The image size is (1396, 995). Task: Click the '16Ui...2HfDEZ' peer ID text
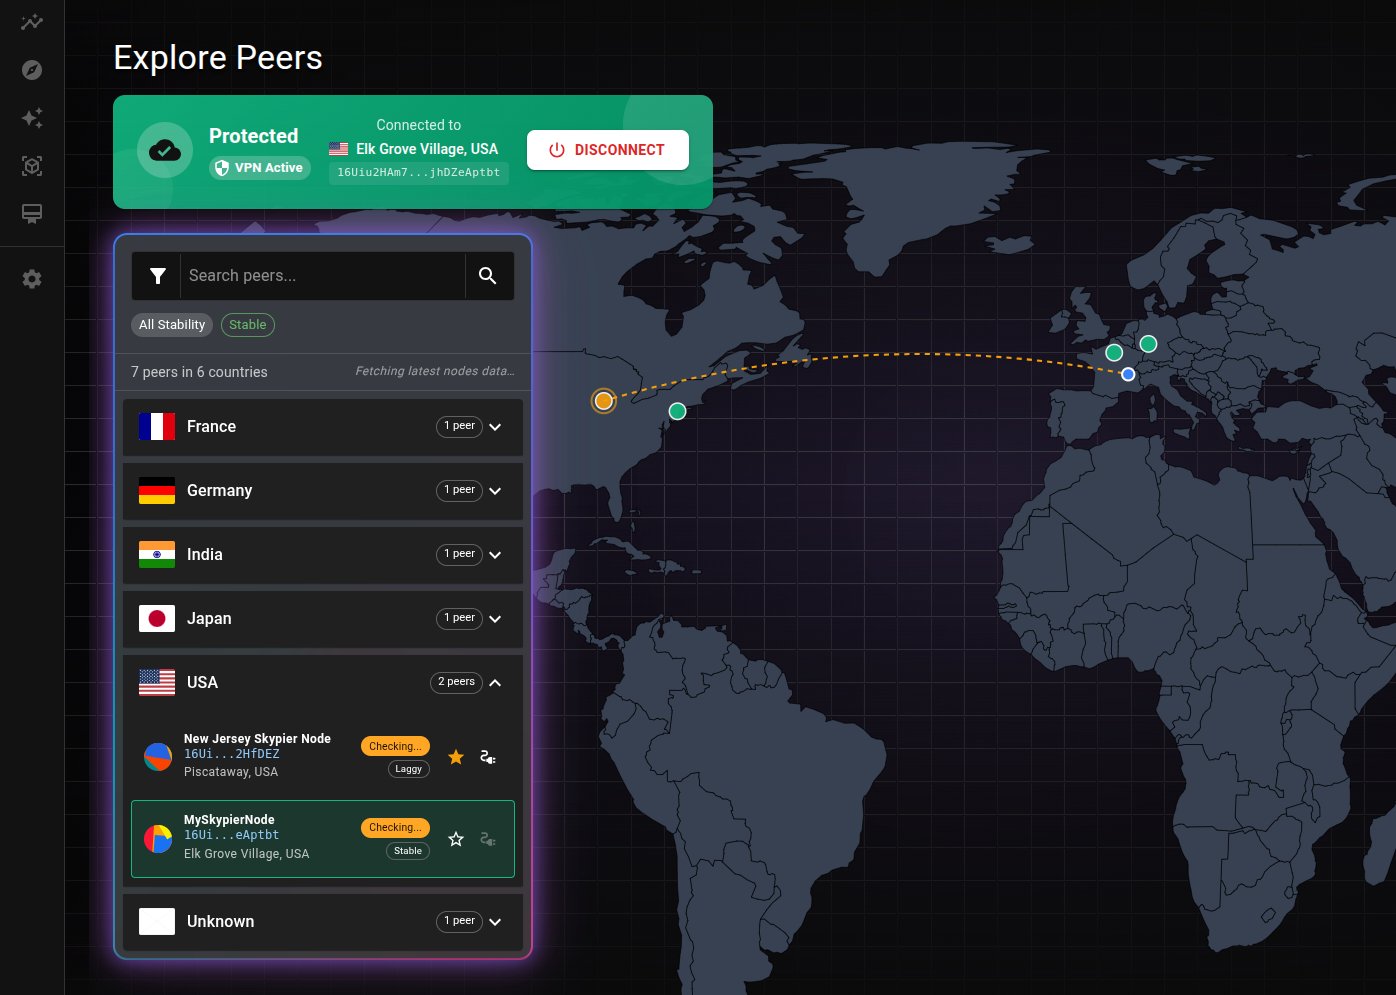[232, 754]
